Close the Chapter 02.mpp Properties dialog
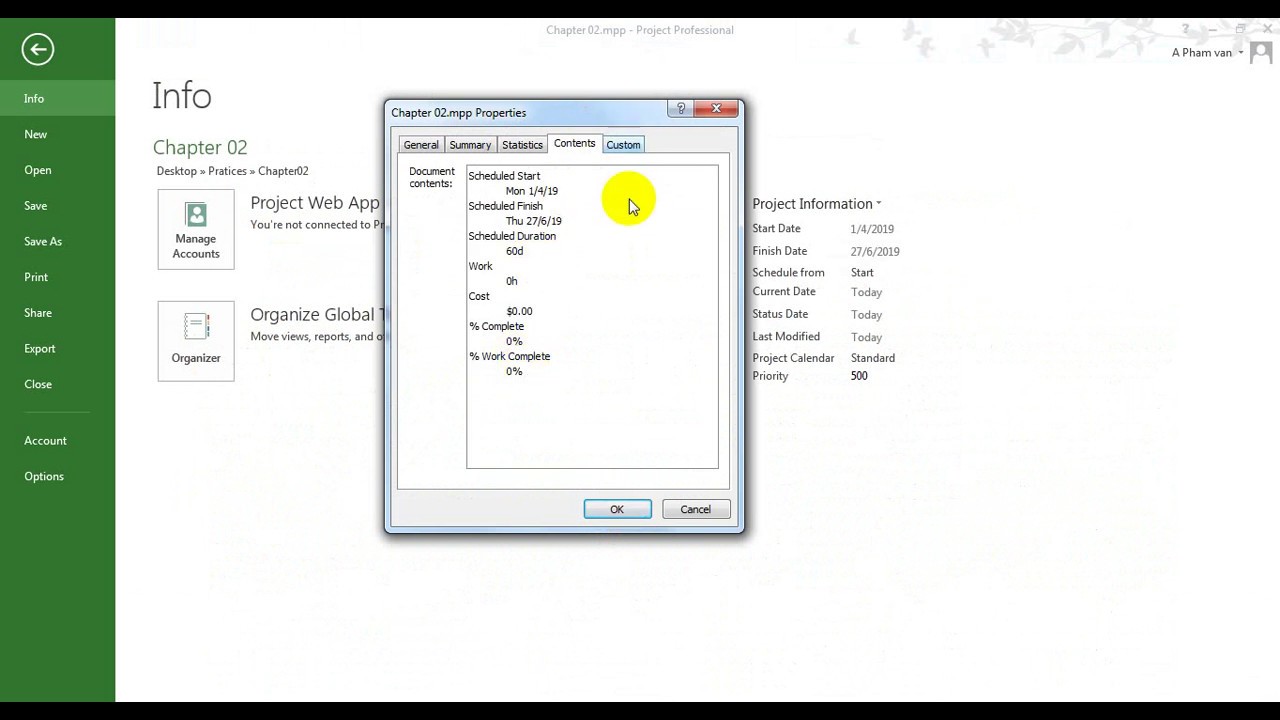 click(716, 109)
